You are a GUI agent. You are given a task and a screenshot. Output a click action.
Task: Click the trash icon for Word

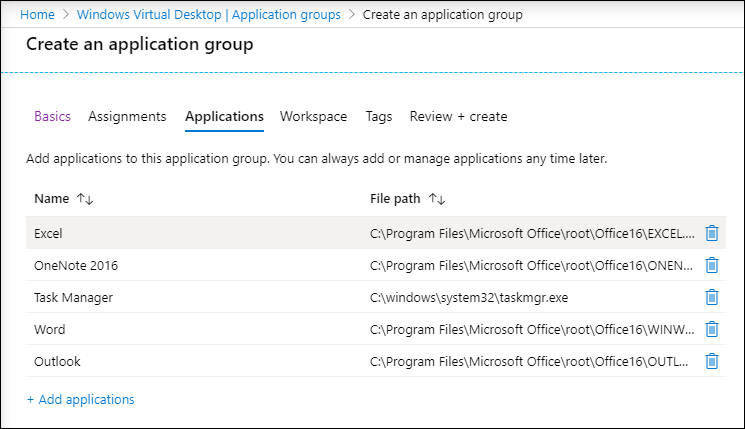(711, 329)
